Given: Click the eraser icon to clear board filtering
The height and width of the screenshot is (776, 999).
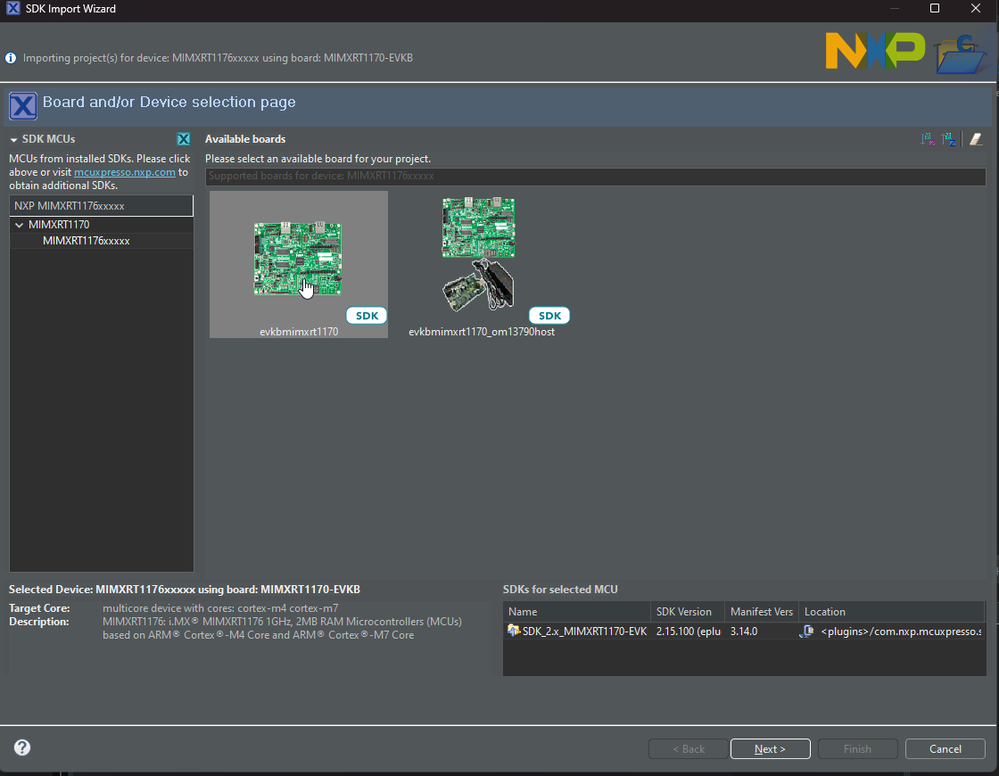Looking at the screenshot, I should pos(975,138).
